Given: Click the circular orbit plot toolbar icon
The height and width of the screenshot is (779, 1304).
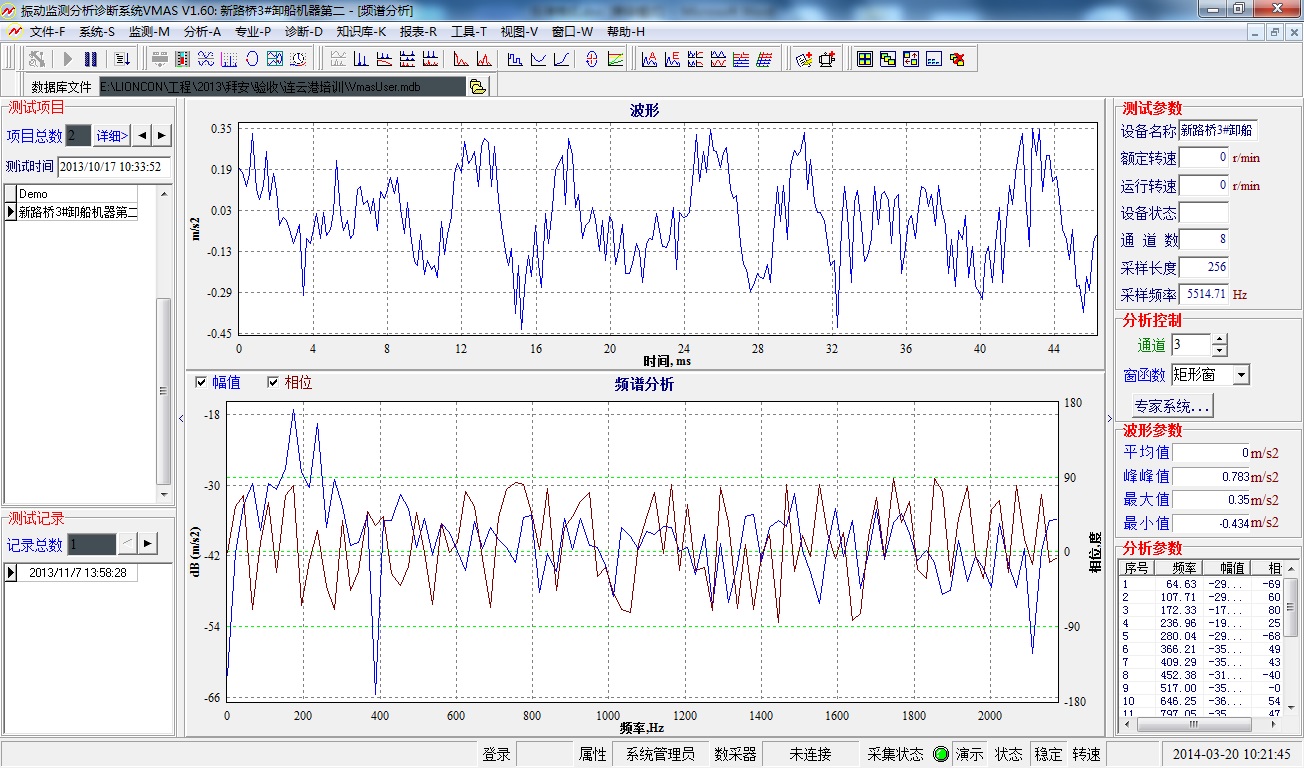Looking at the screenshot, I should pos(252,59).
